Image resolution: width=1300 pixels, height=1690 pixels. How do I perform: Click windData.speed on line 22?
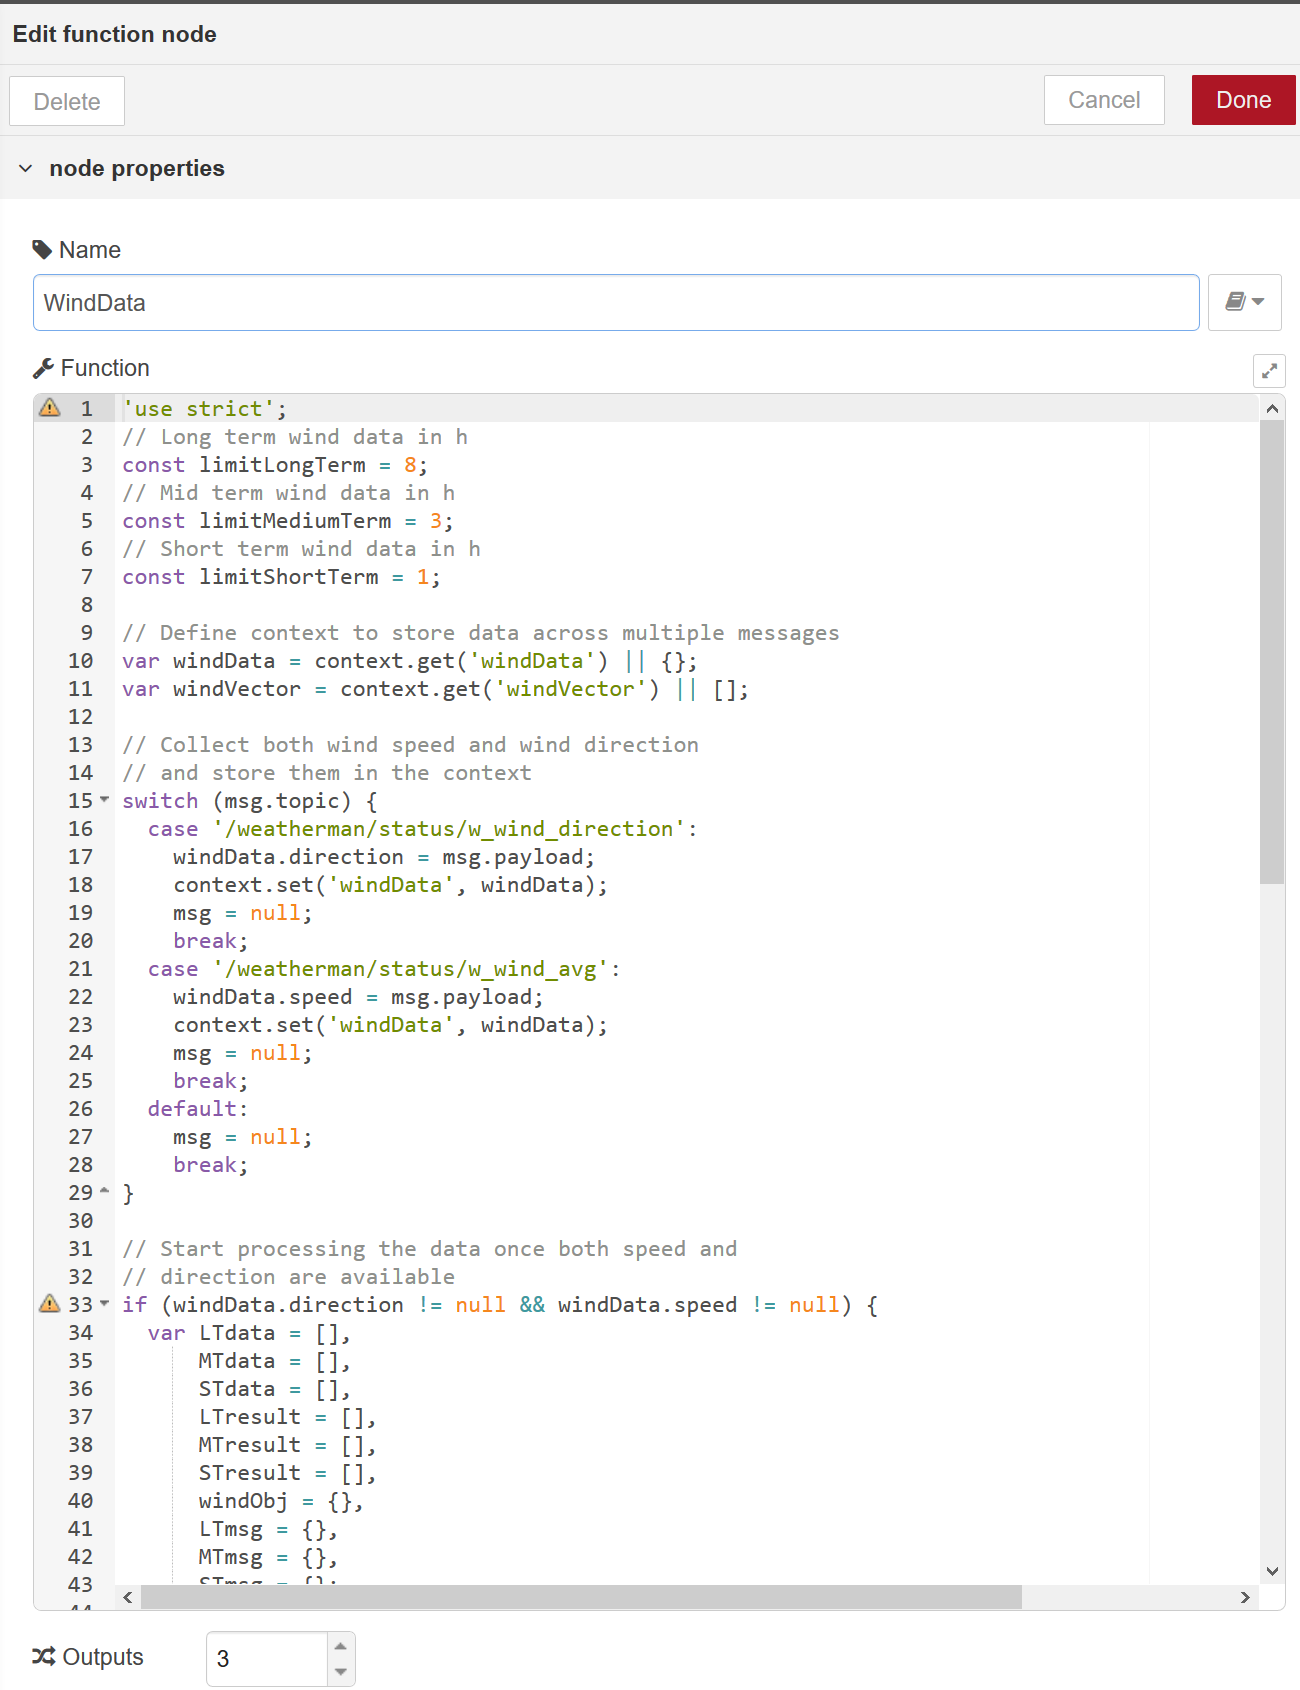tap(263, 997)
